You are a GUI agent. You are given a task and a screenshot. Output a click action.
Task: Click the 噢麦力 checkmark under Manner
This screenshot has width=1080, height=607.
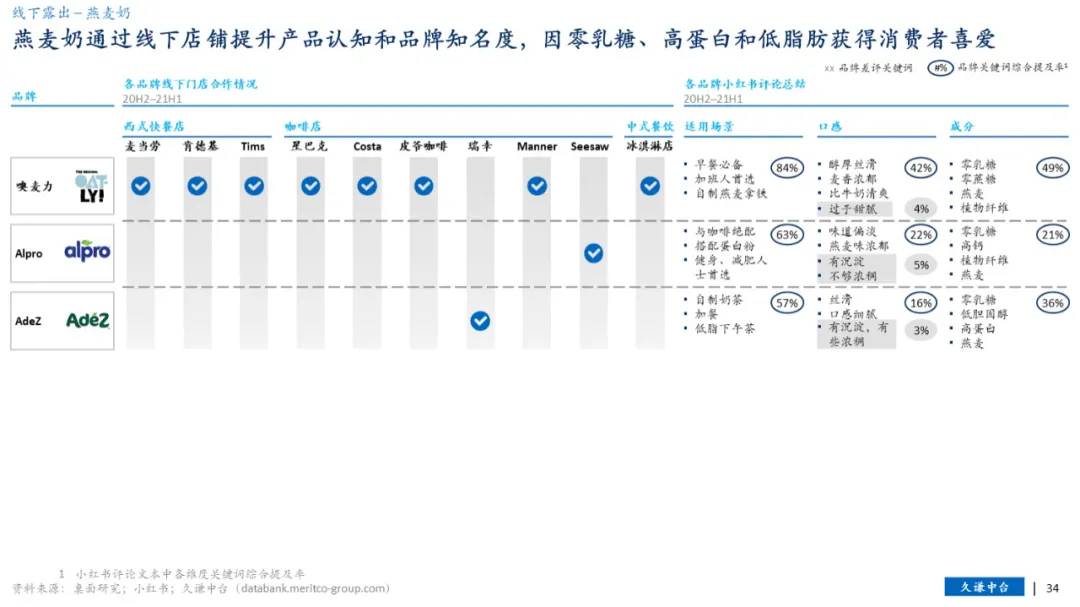point(537,186)
